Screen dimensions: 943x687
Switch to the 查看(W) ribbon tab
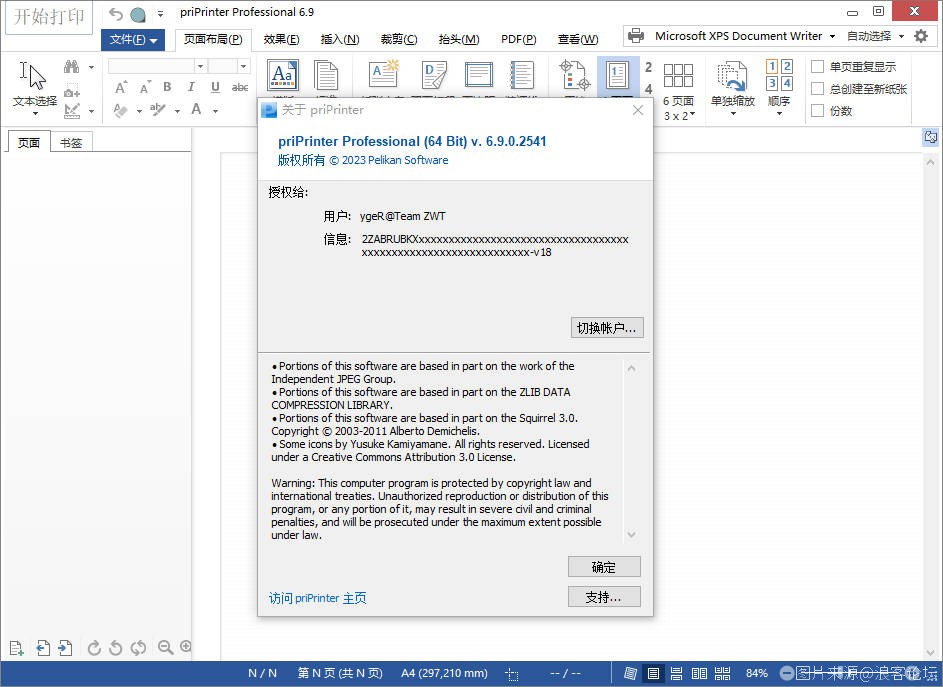tap(577, 40)
